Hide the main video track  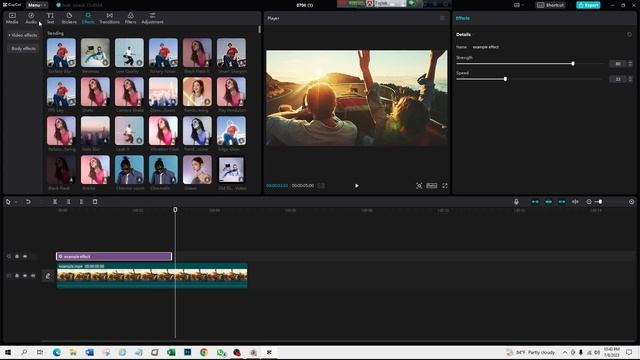tap(25, 276)
